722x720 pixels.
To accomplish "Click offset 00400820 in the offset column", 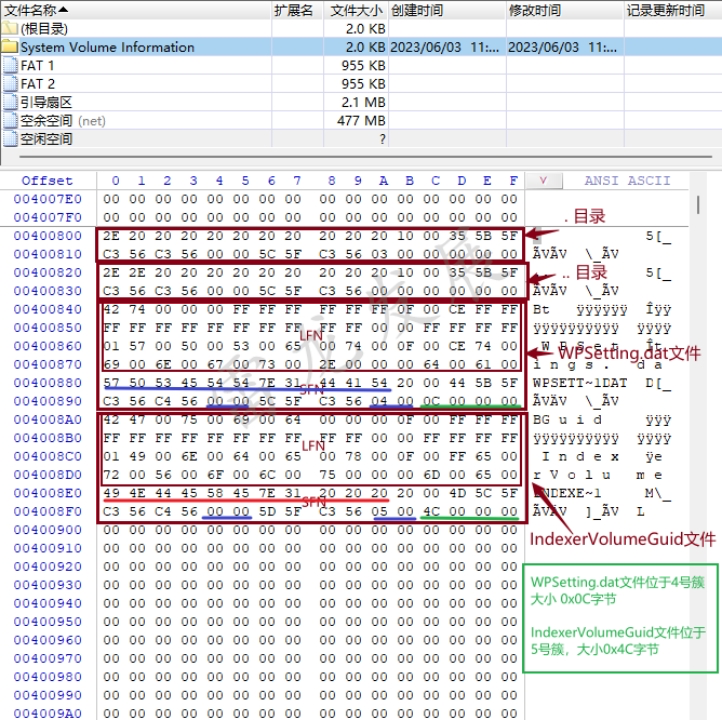I will pyautogui.click(x=47, y=273).
